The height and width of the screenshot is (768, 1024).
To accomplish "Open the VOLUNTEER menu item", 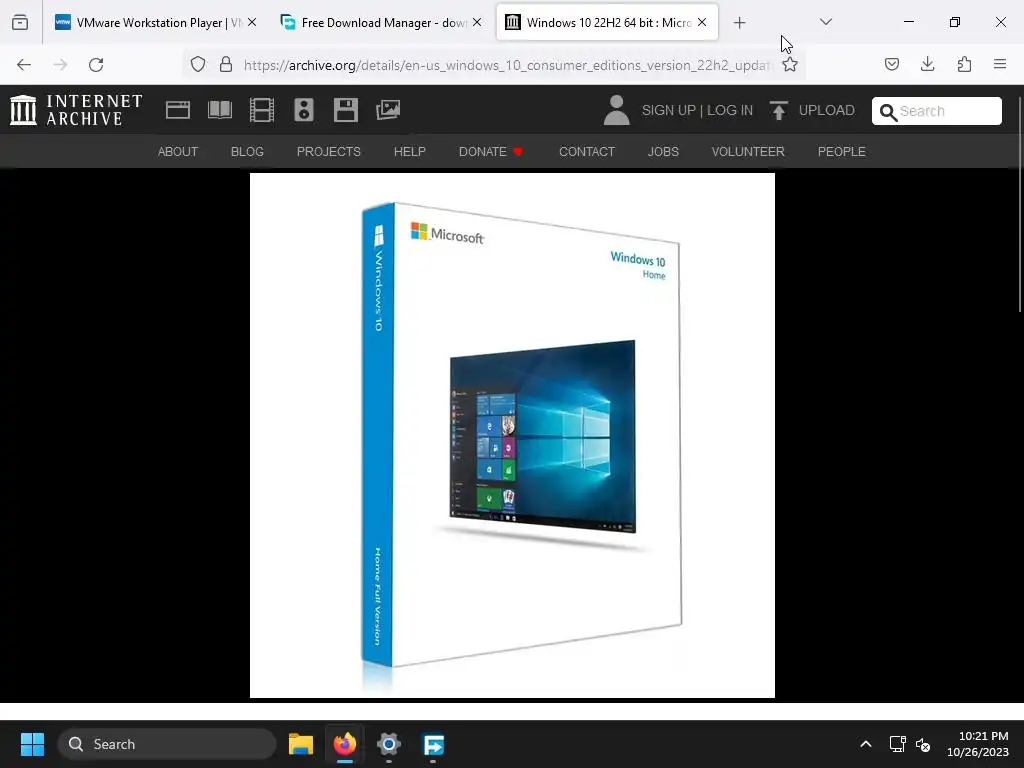I will [x=748, y=152].
